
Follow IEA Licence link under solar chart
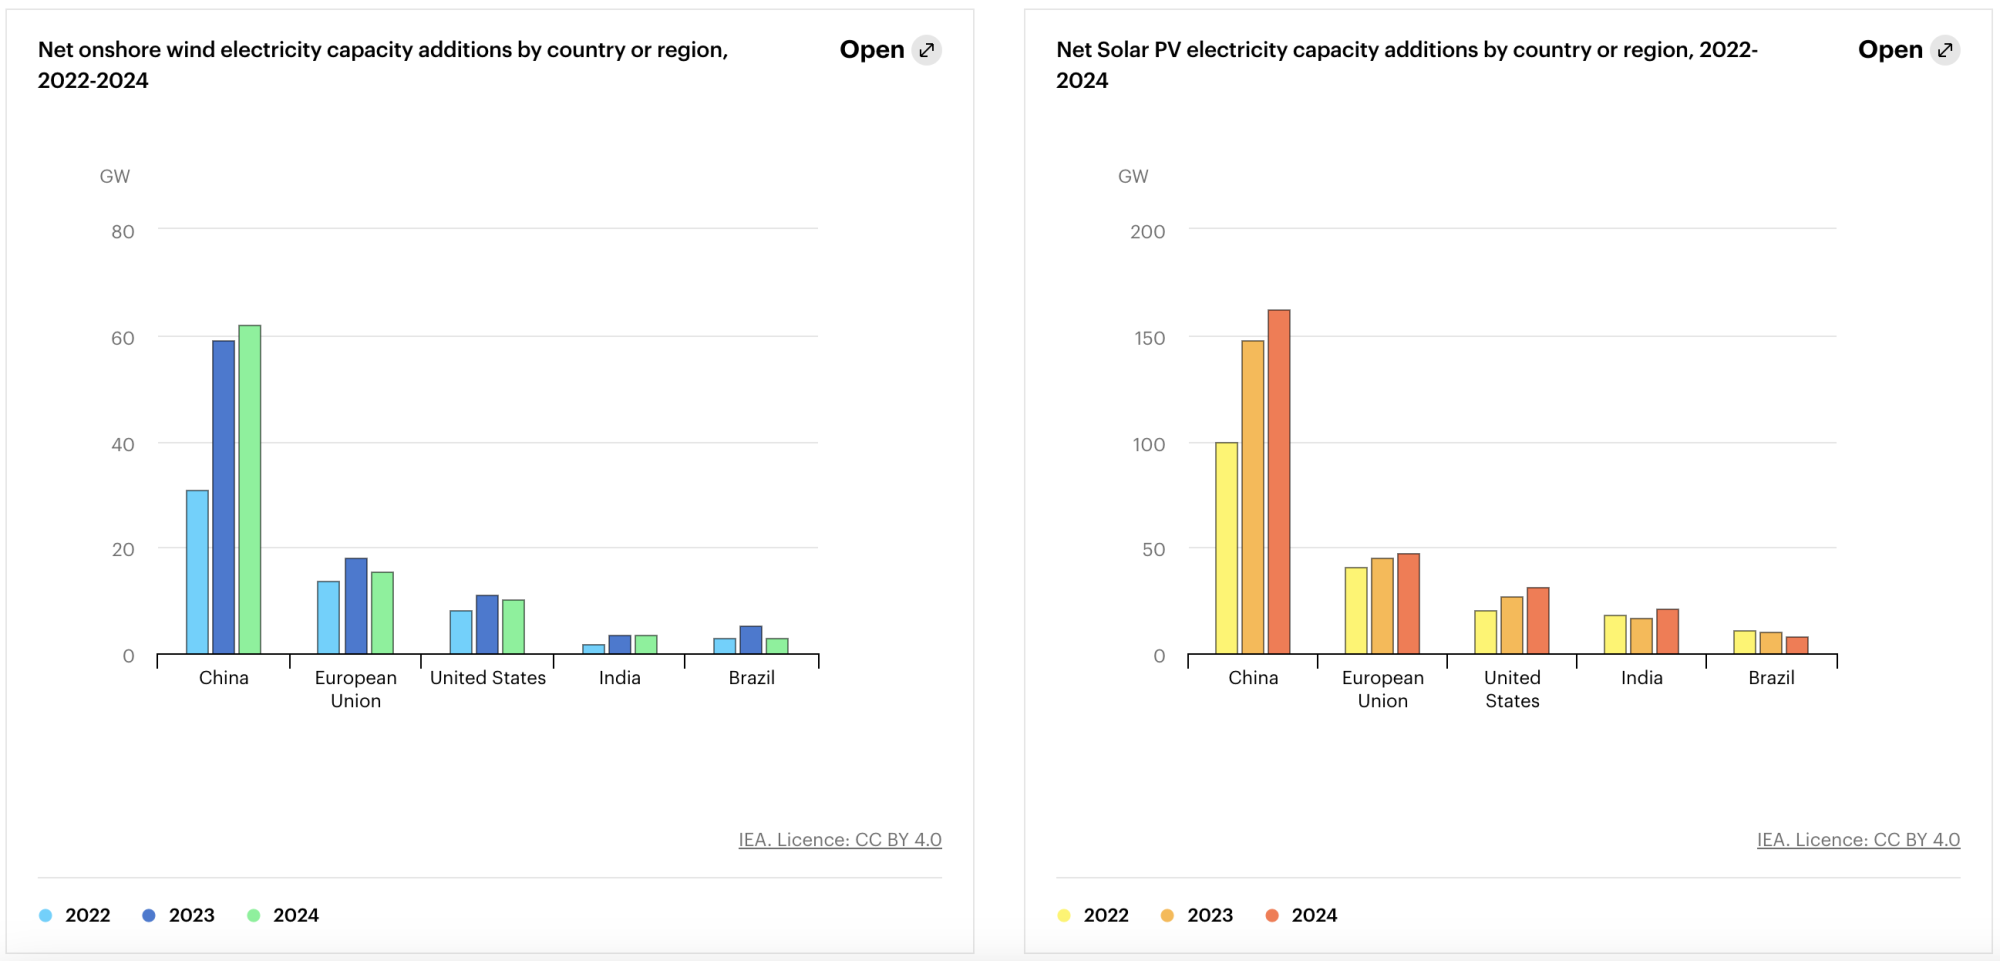1858,840
